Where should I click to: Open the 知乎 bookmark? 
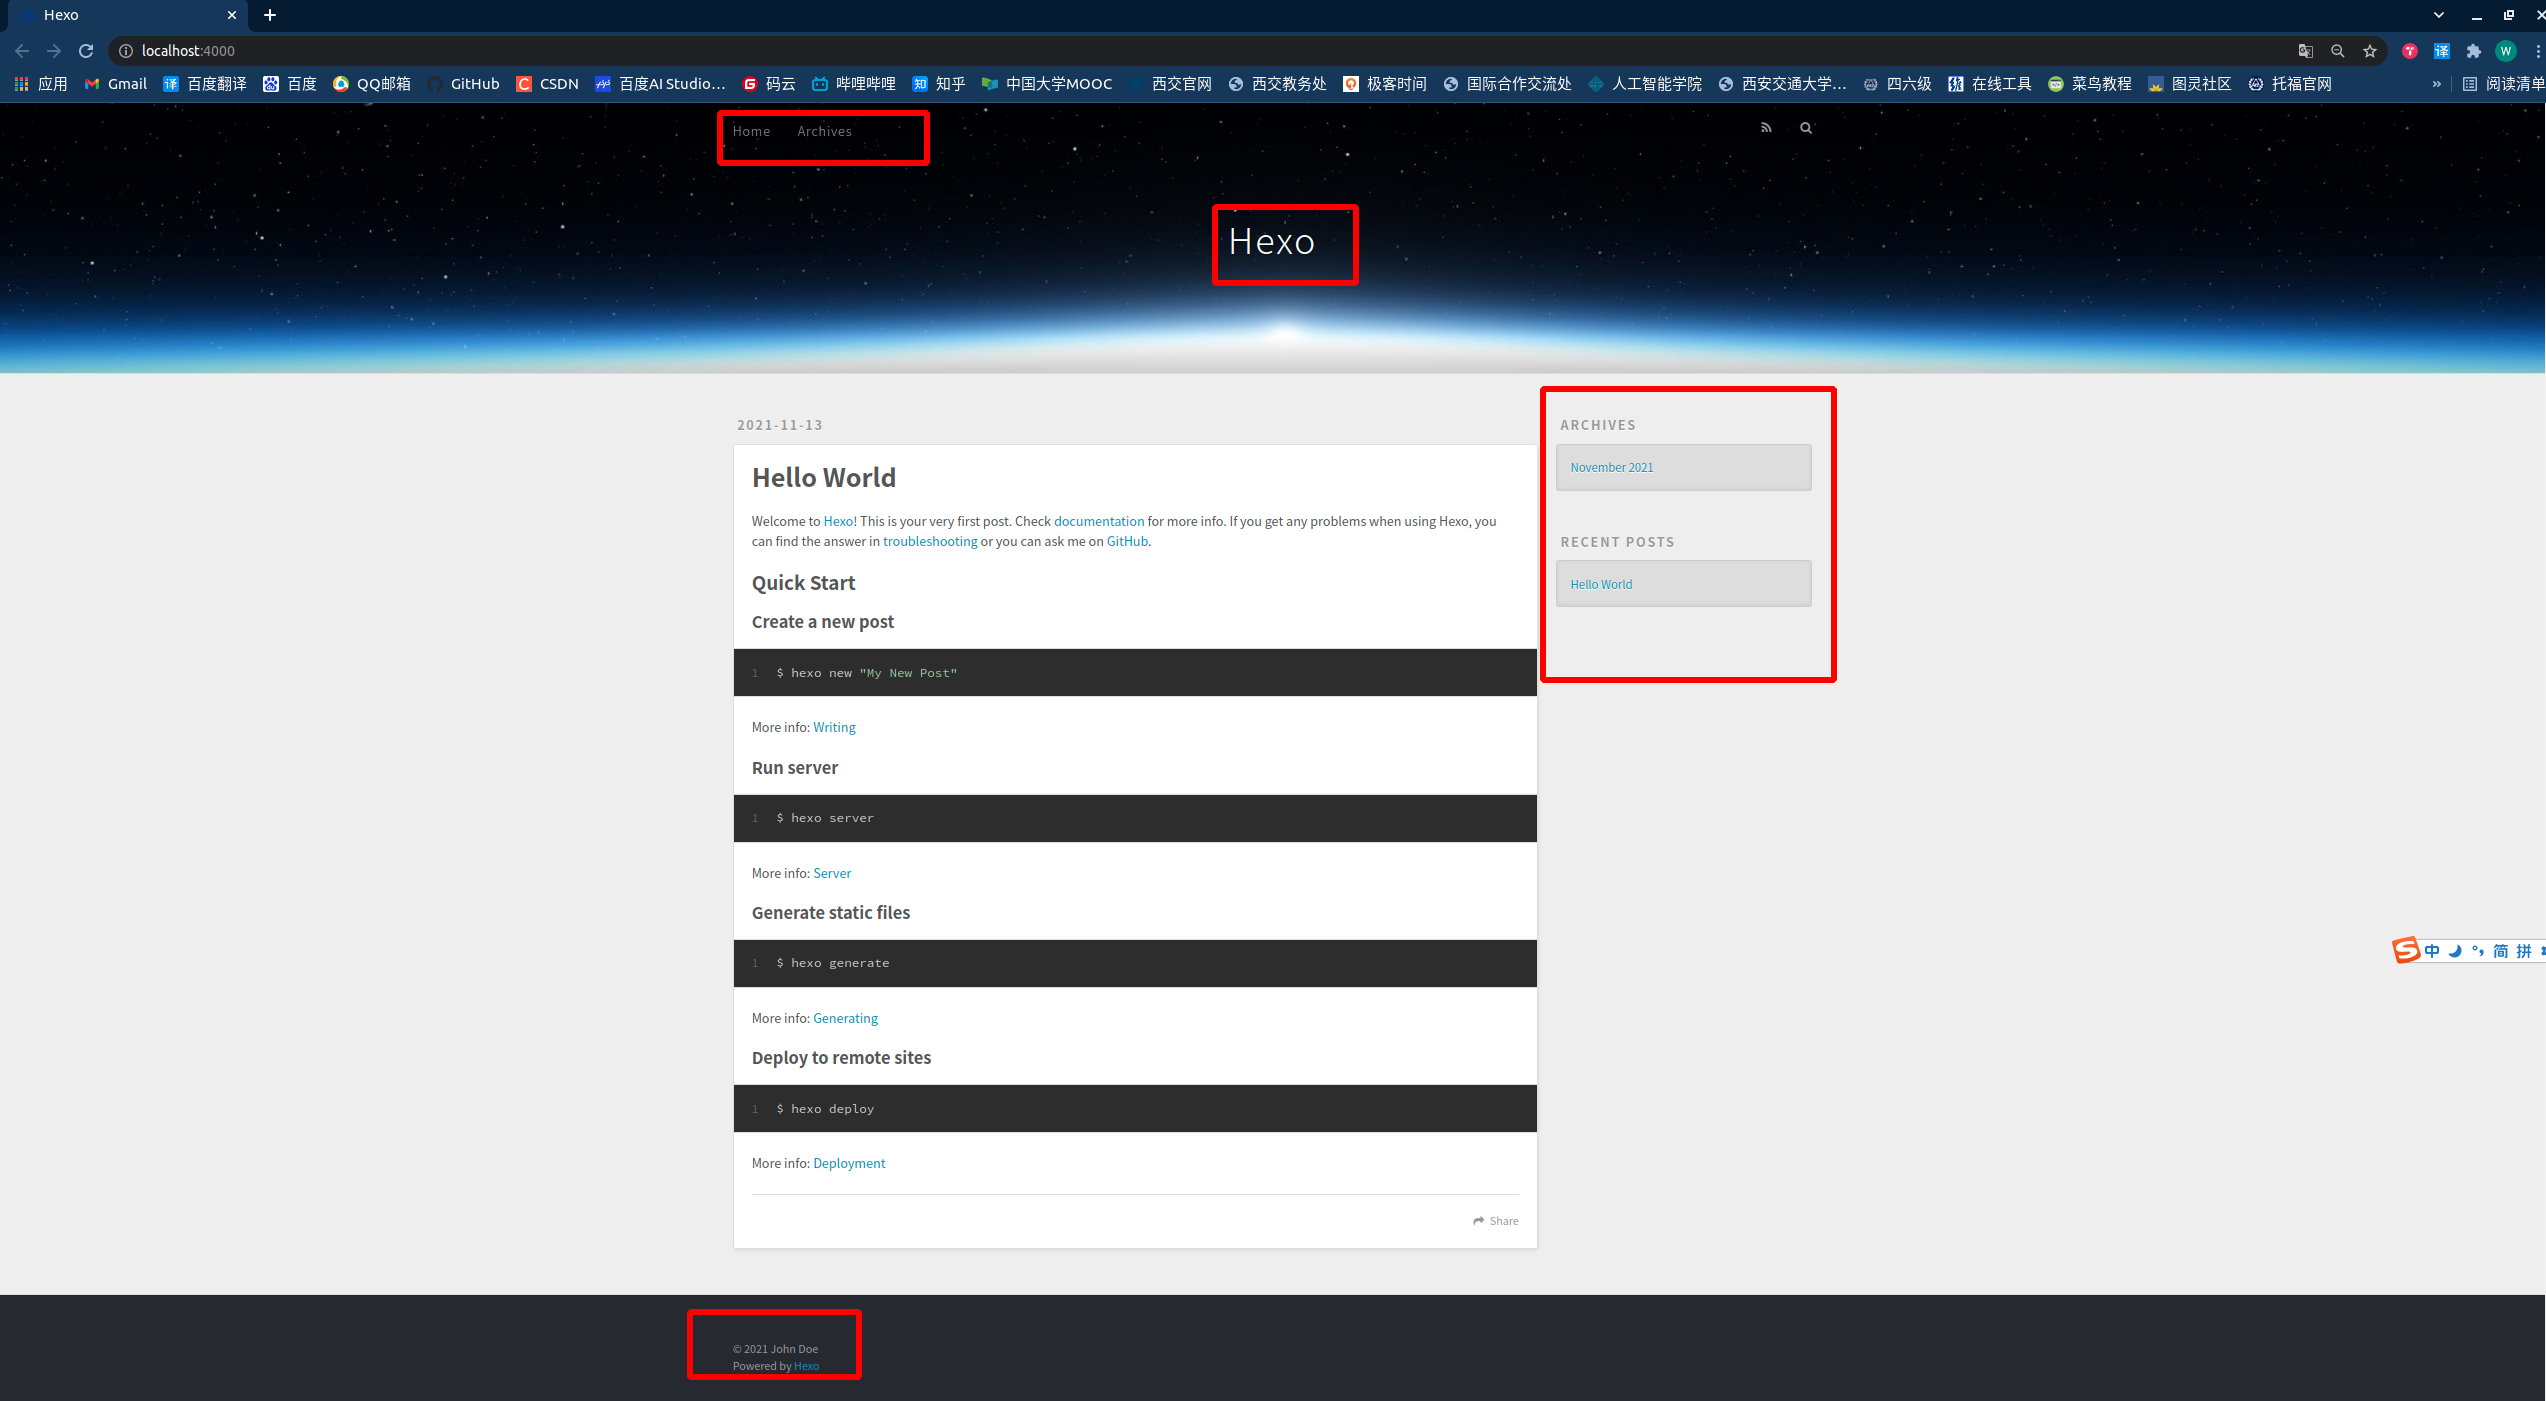(x=939, y=84)
